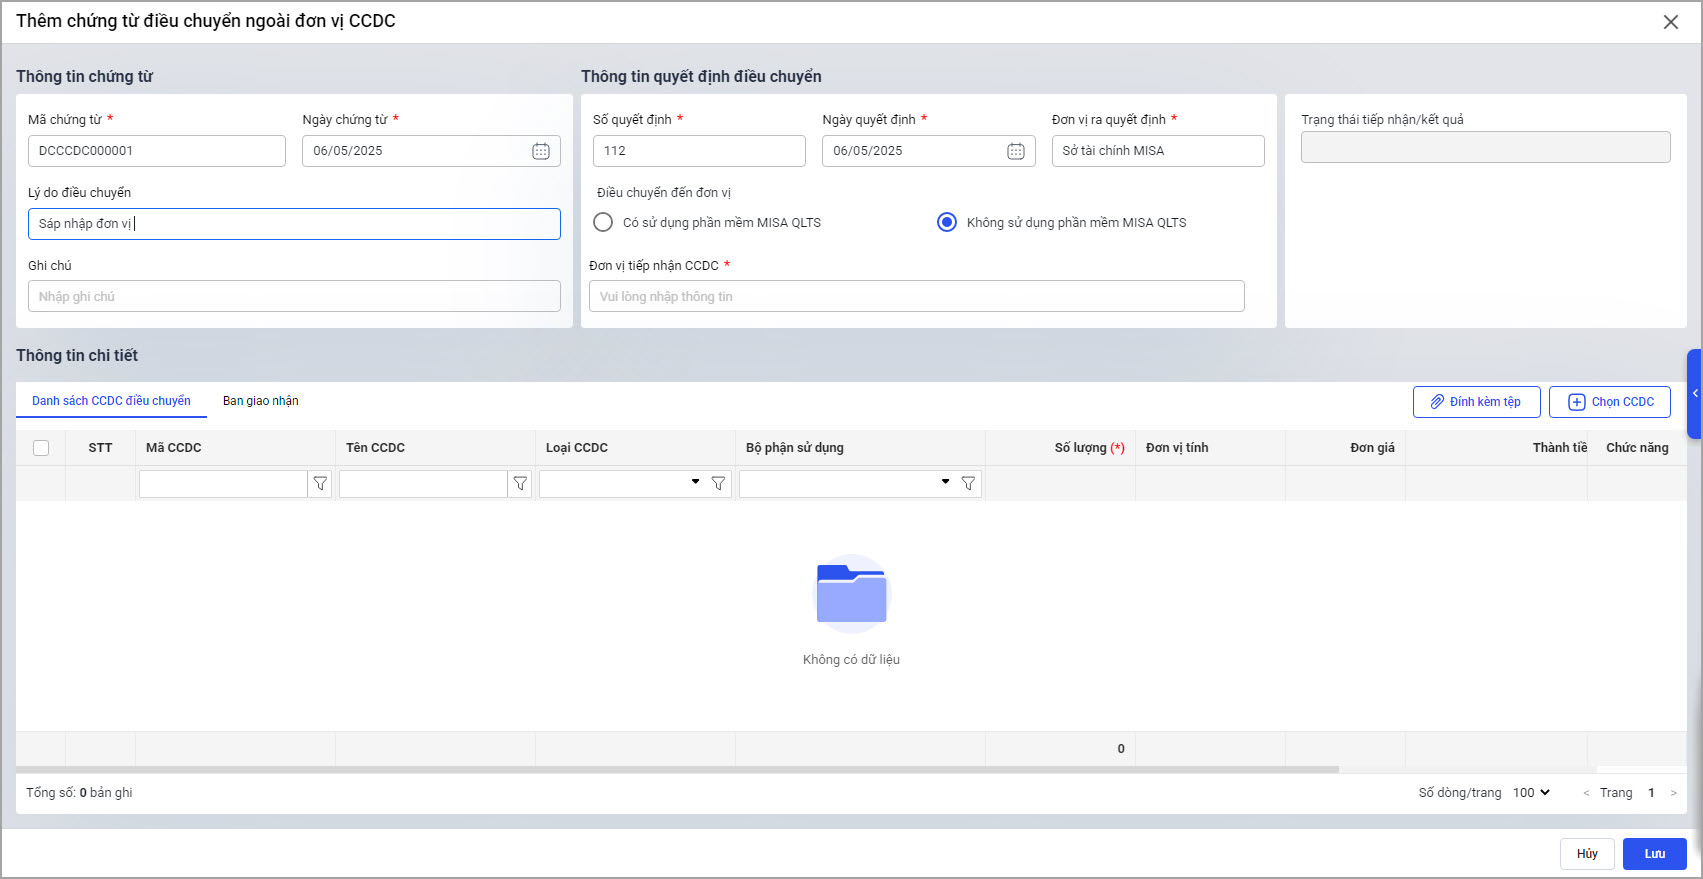Select Không sử dụng phần mềm MISA QLTS
This screenshot has height=879, width=1703.
[946, 222]
